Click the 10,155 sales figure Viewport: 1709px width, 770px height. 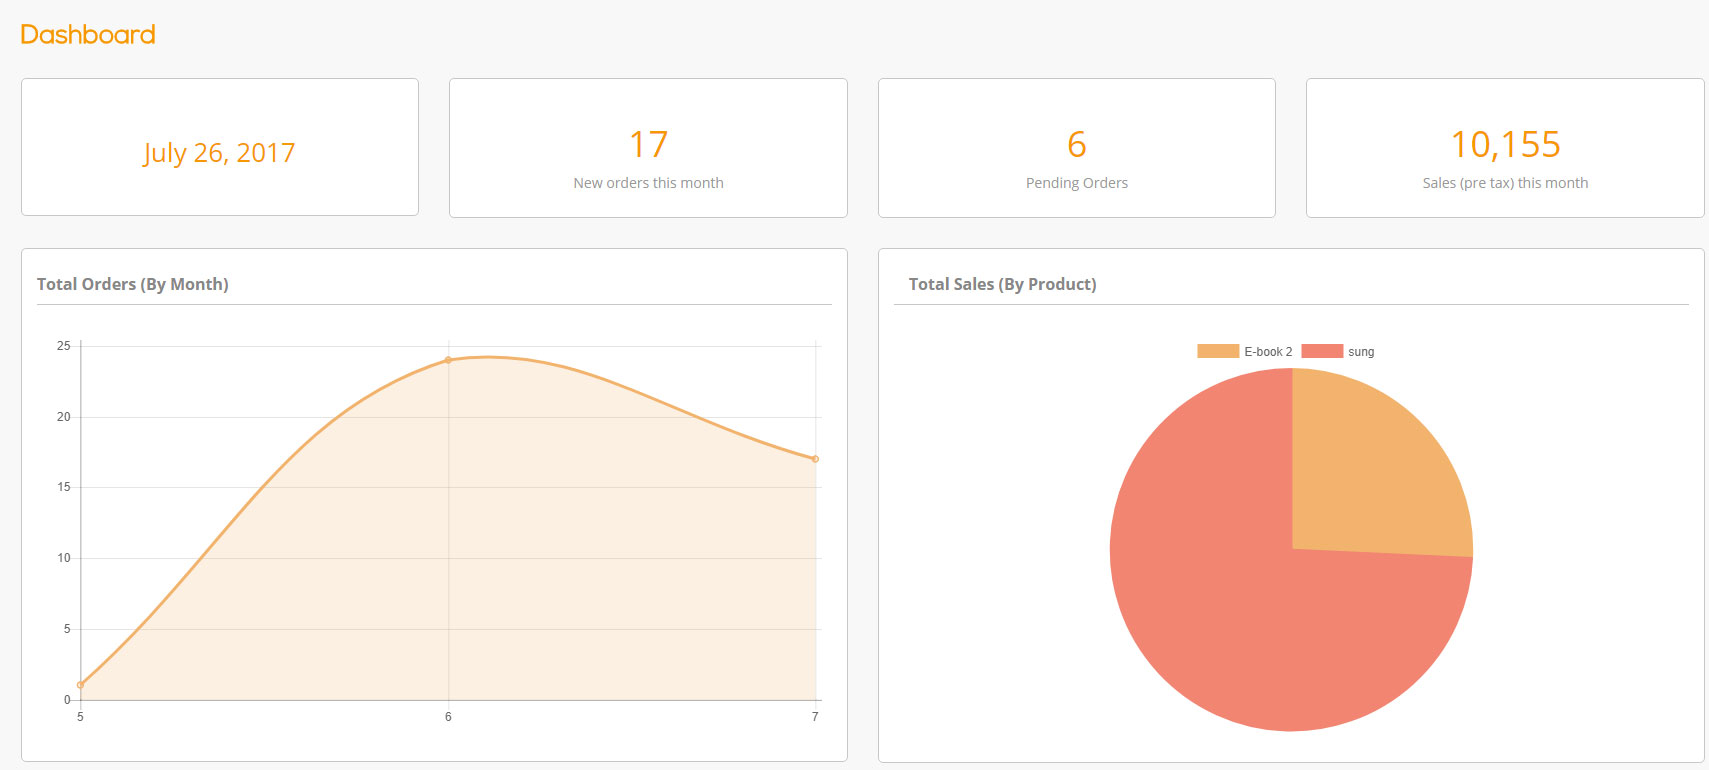1505,145
